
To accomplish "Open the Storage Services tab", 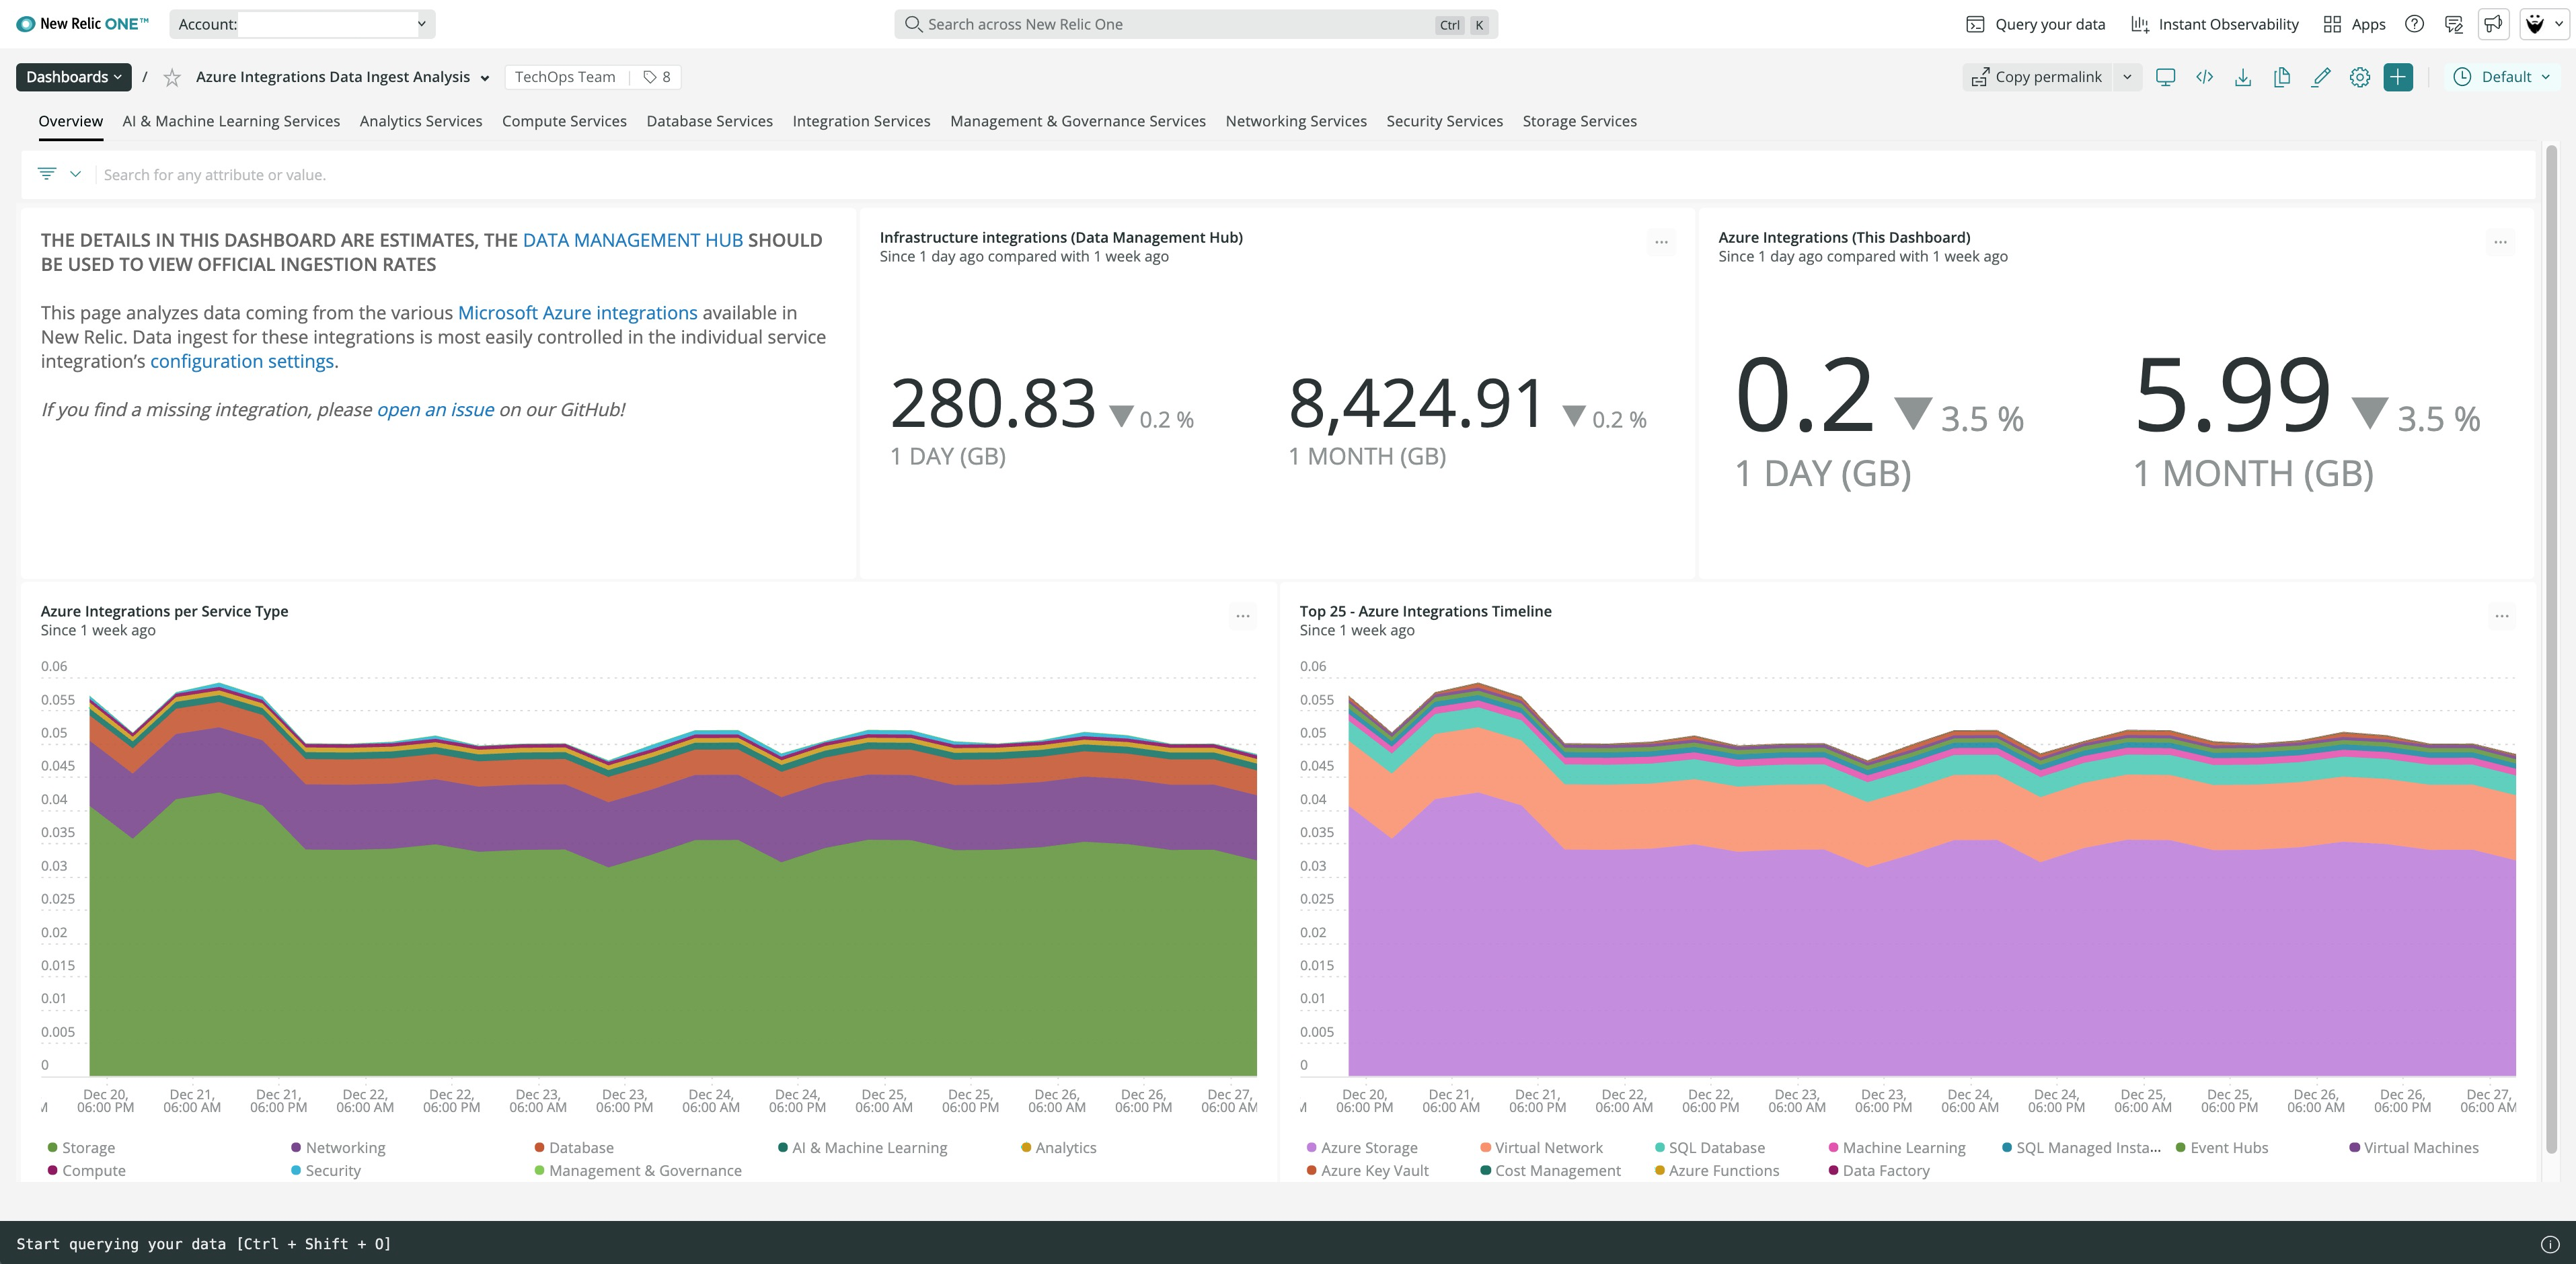I will point(1579,121).
